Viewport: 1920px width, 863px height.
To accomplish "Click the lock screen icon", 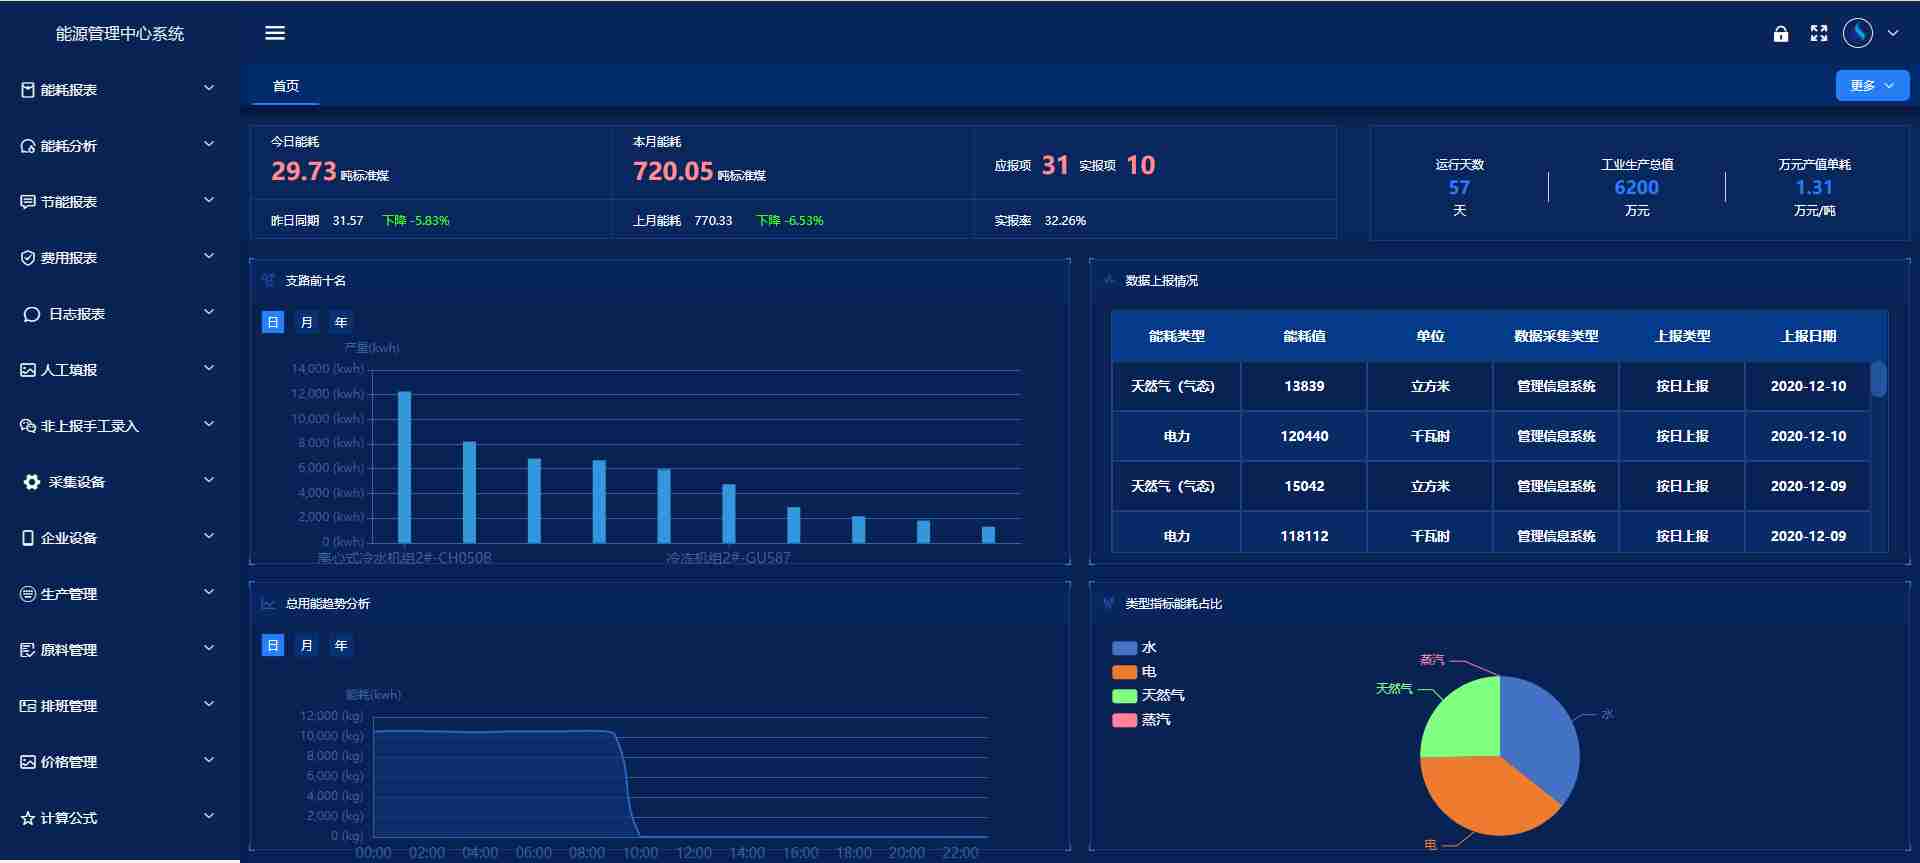I will pyautogui.click(x=1781, y=34).
